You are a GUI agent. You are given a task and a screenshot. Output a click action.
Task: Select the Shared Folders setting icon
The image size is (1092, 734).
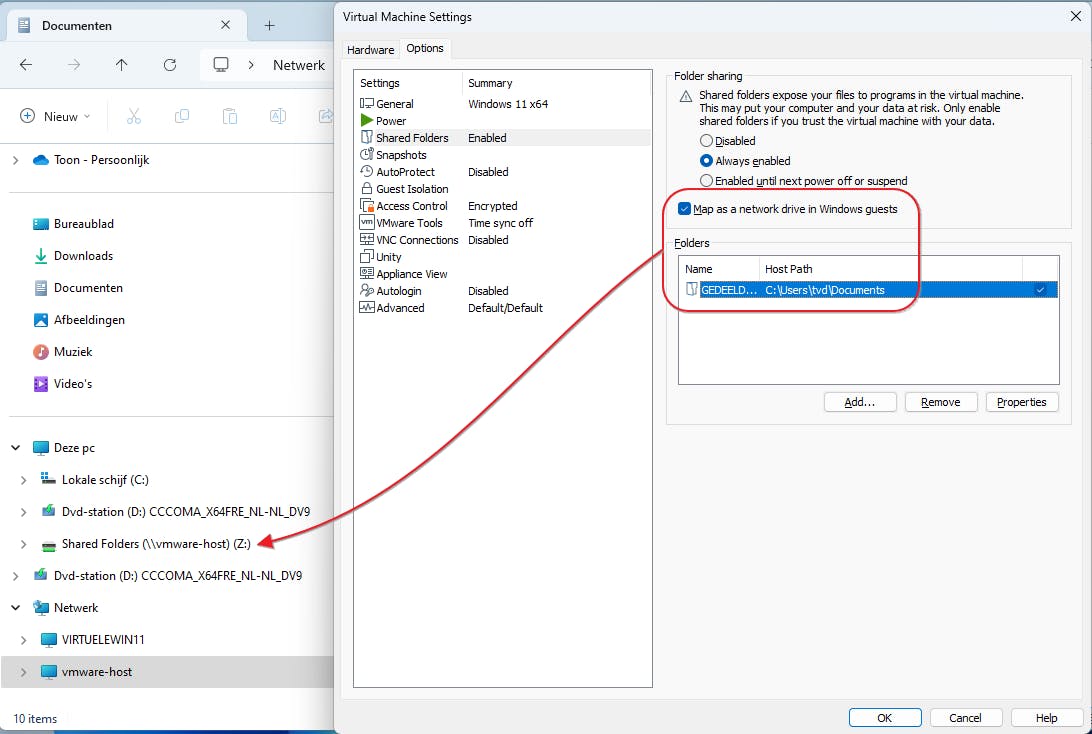366,137
